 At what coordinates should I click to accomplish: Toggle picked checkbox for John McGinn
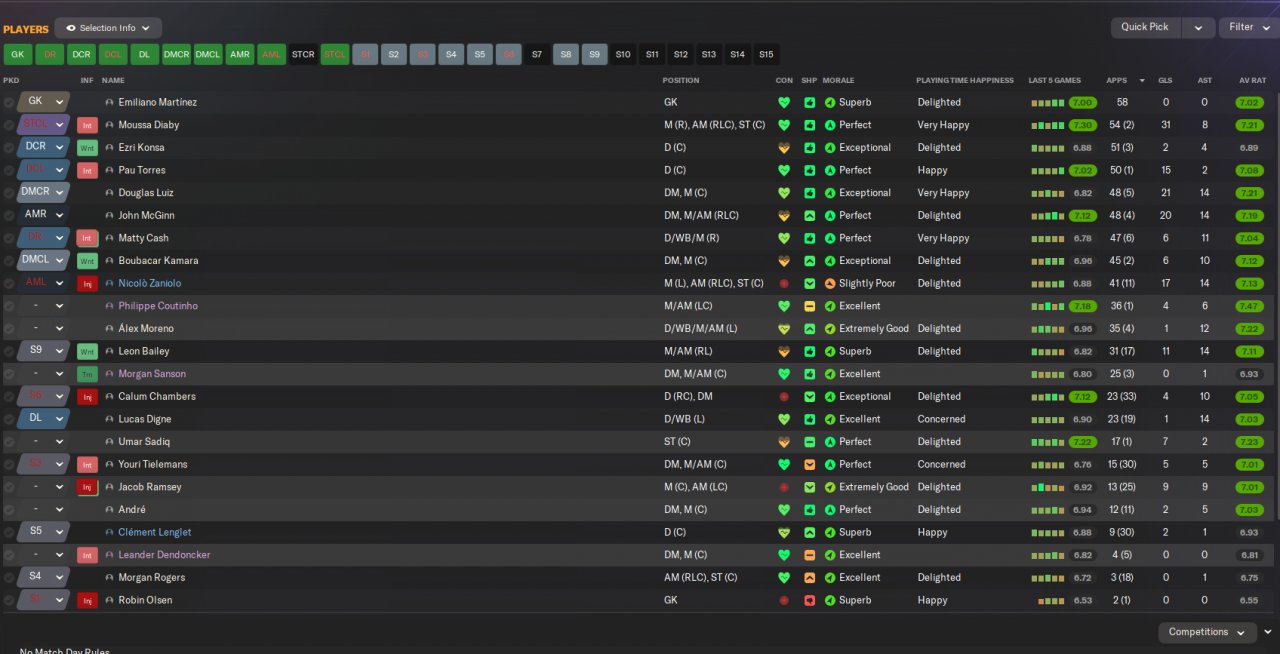9,215
